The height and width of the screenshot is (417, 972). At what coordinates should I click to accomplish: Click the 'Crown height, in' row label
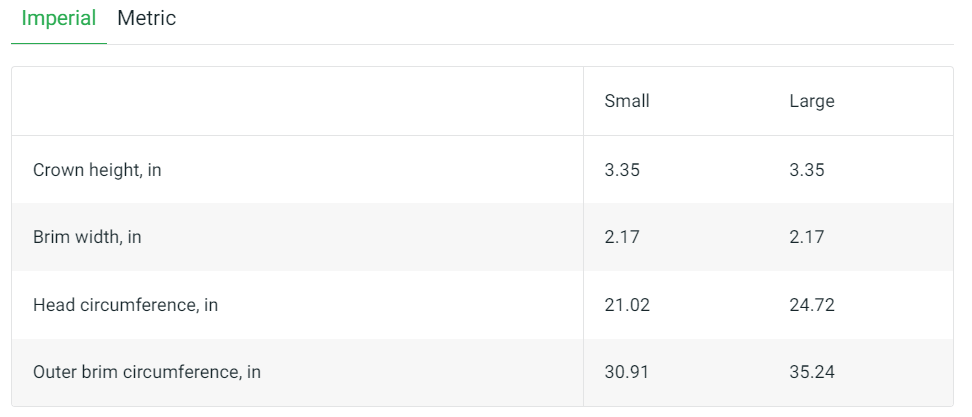(x=97, y=170)
